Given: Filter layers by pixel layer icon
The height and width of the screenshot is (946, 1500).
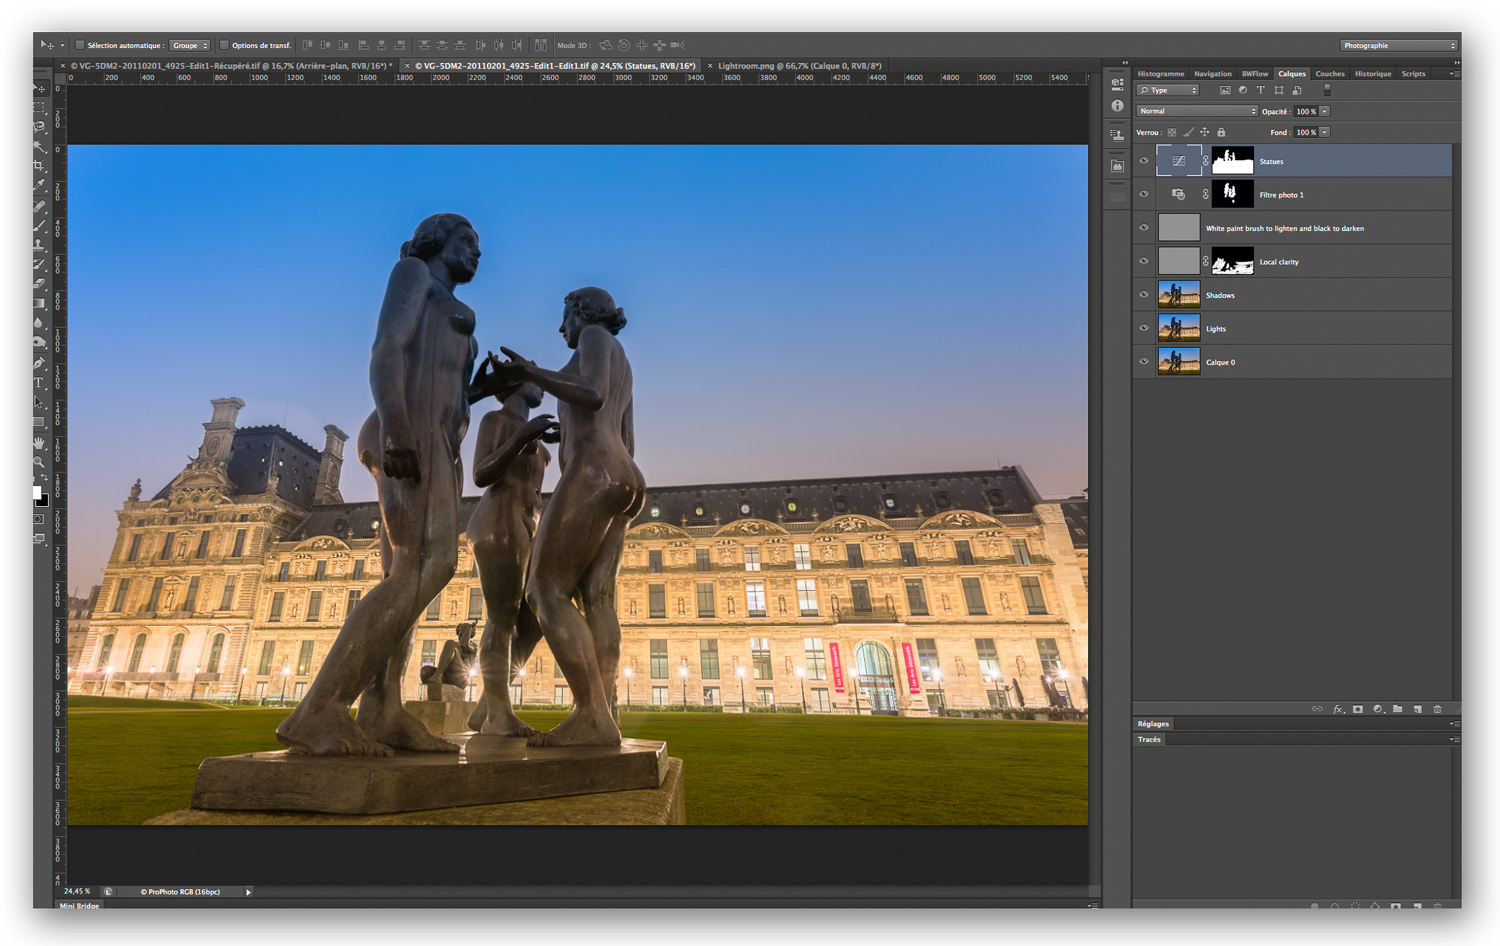Looking at the screenshot, I should (1225, 90).
